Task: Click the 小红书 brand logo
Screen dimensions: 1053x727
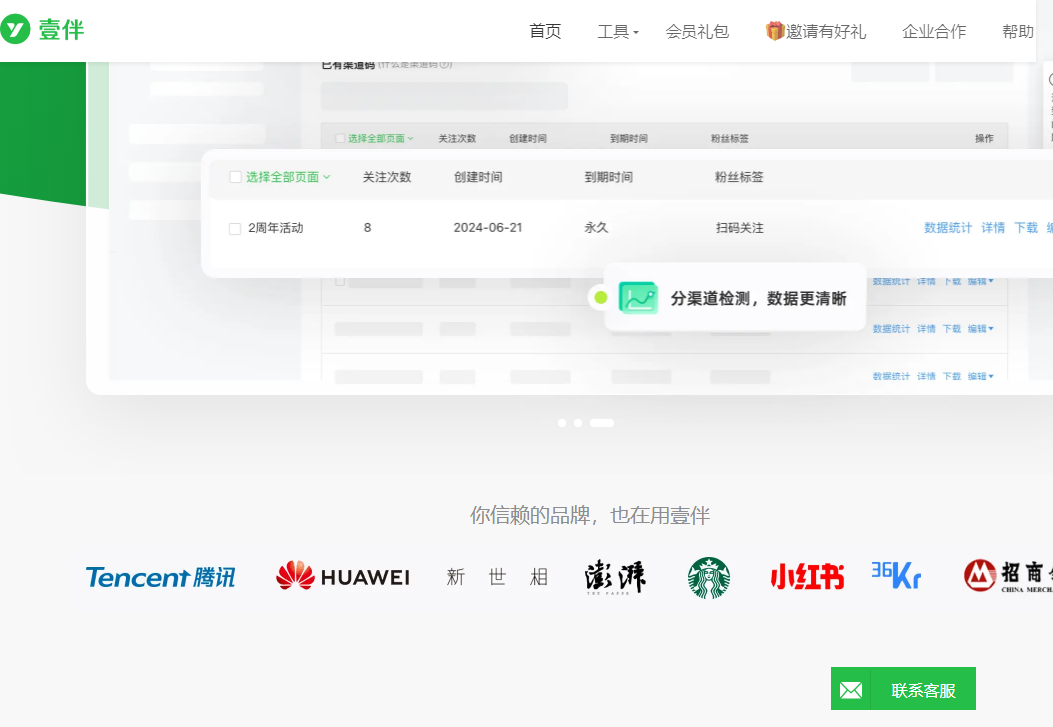Action: (x=807, y=577)
